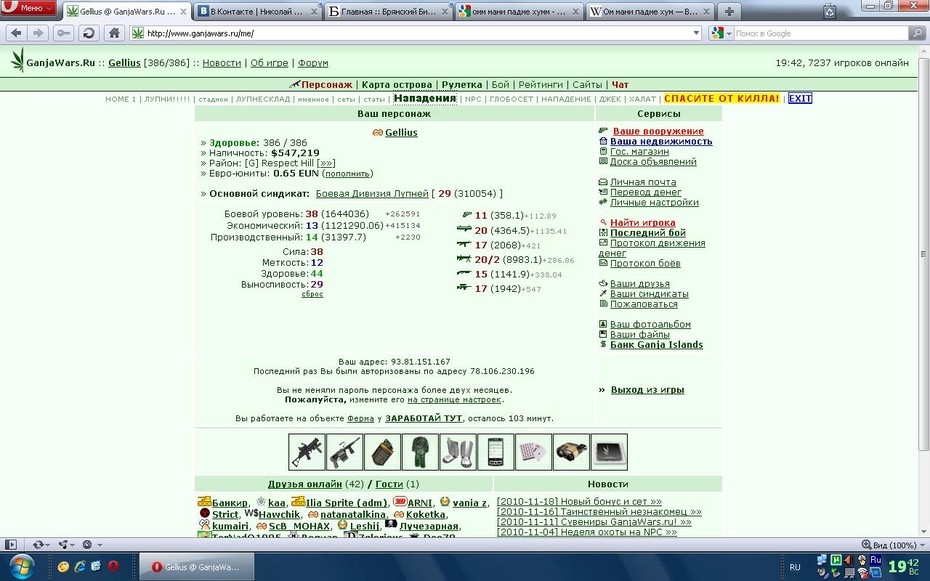Screen dimensions: 930x581
Task: Open Ваша недвижимость link
Action: pos(661,141)
